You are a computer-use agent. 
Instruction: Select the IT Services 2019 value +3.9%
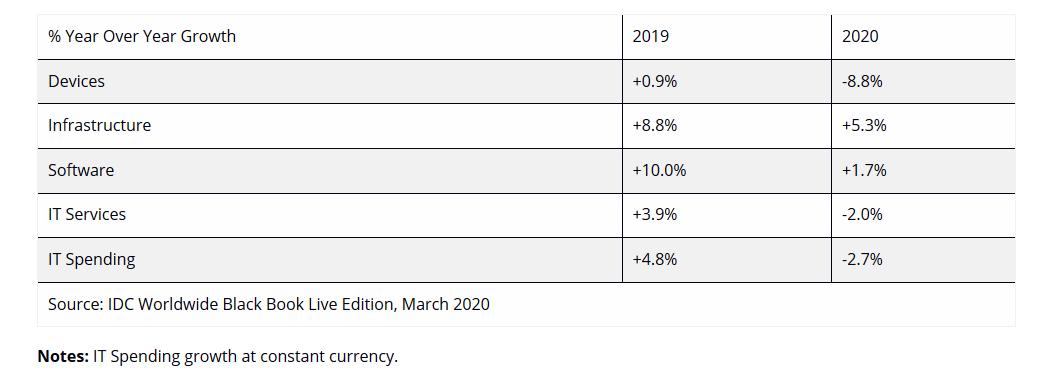point(654,214)
